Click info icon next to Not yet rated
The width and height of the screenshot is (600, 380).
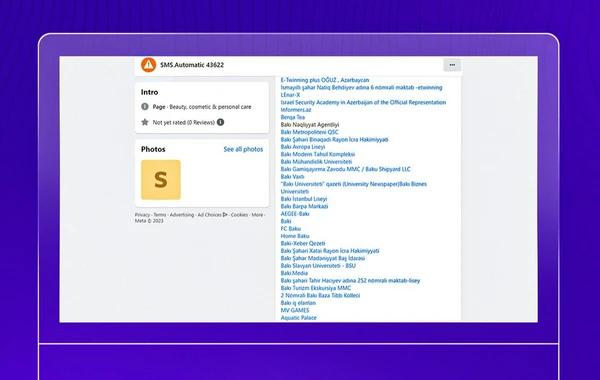coord(220,122)
